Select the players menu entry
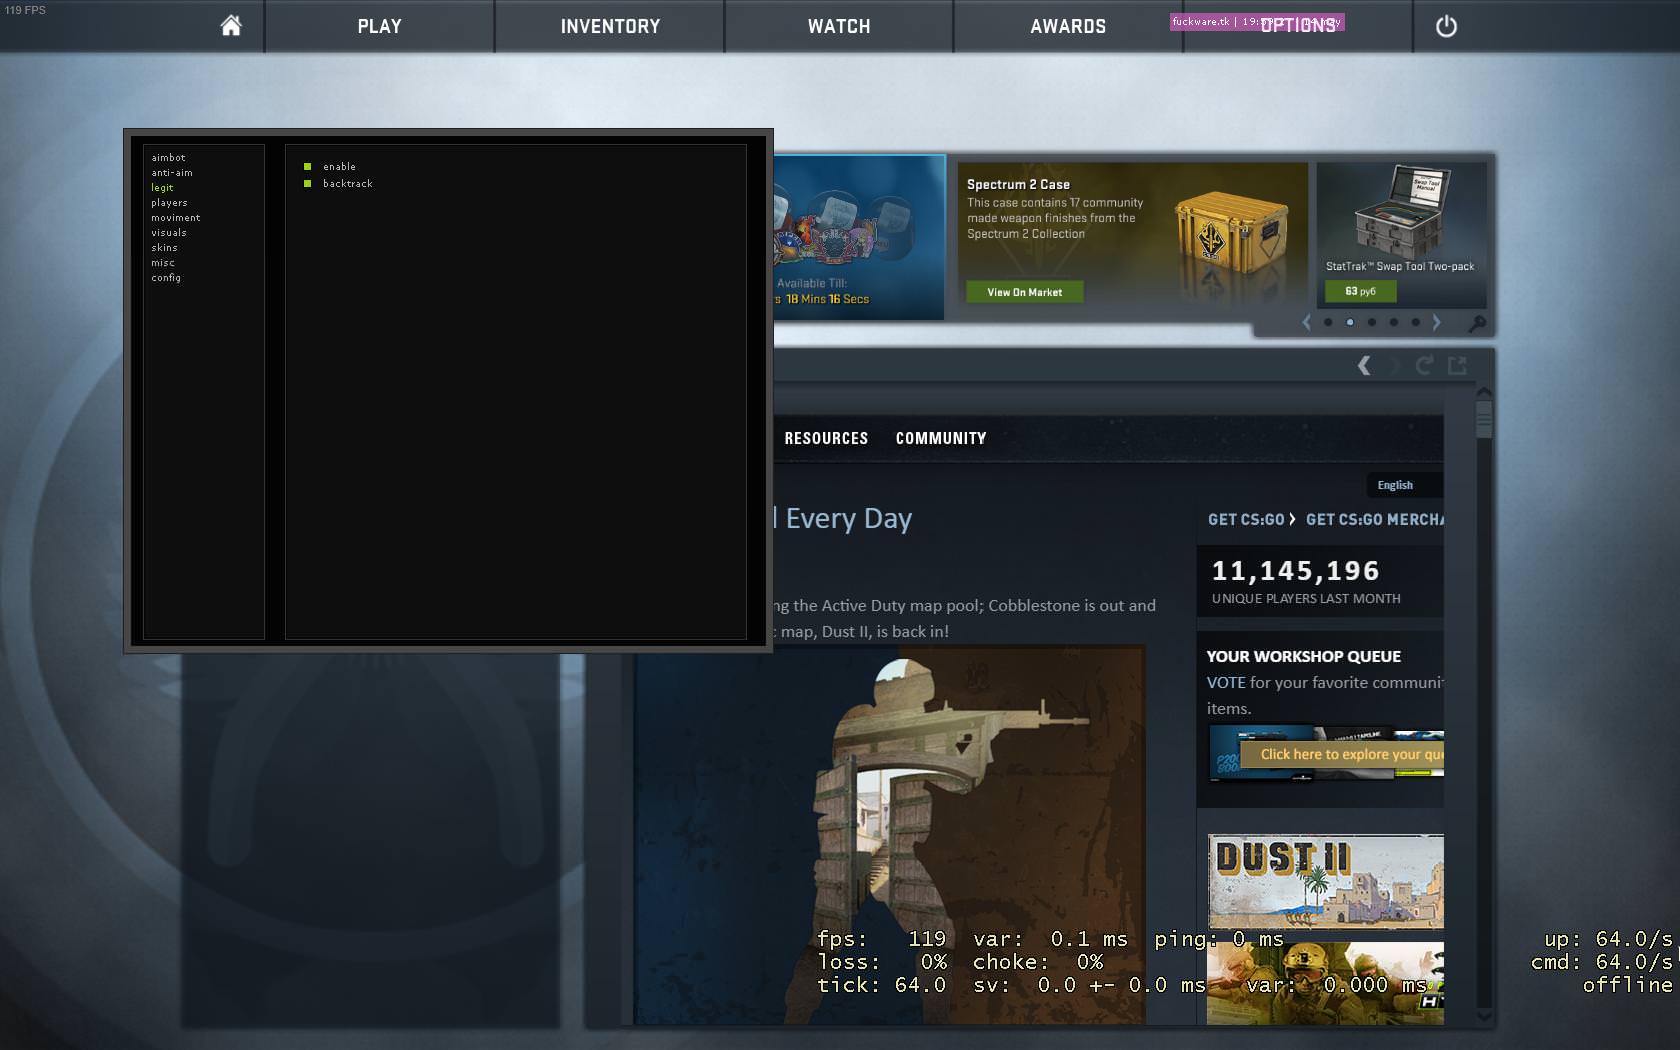1680x1050 pixels. pyautogui.click(x=169, y=203)
